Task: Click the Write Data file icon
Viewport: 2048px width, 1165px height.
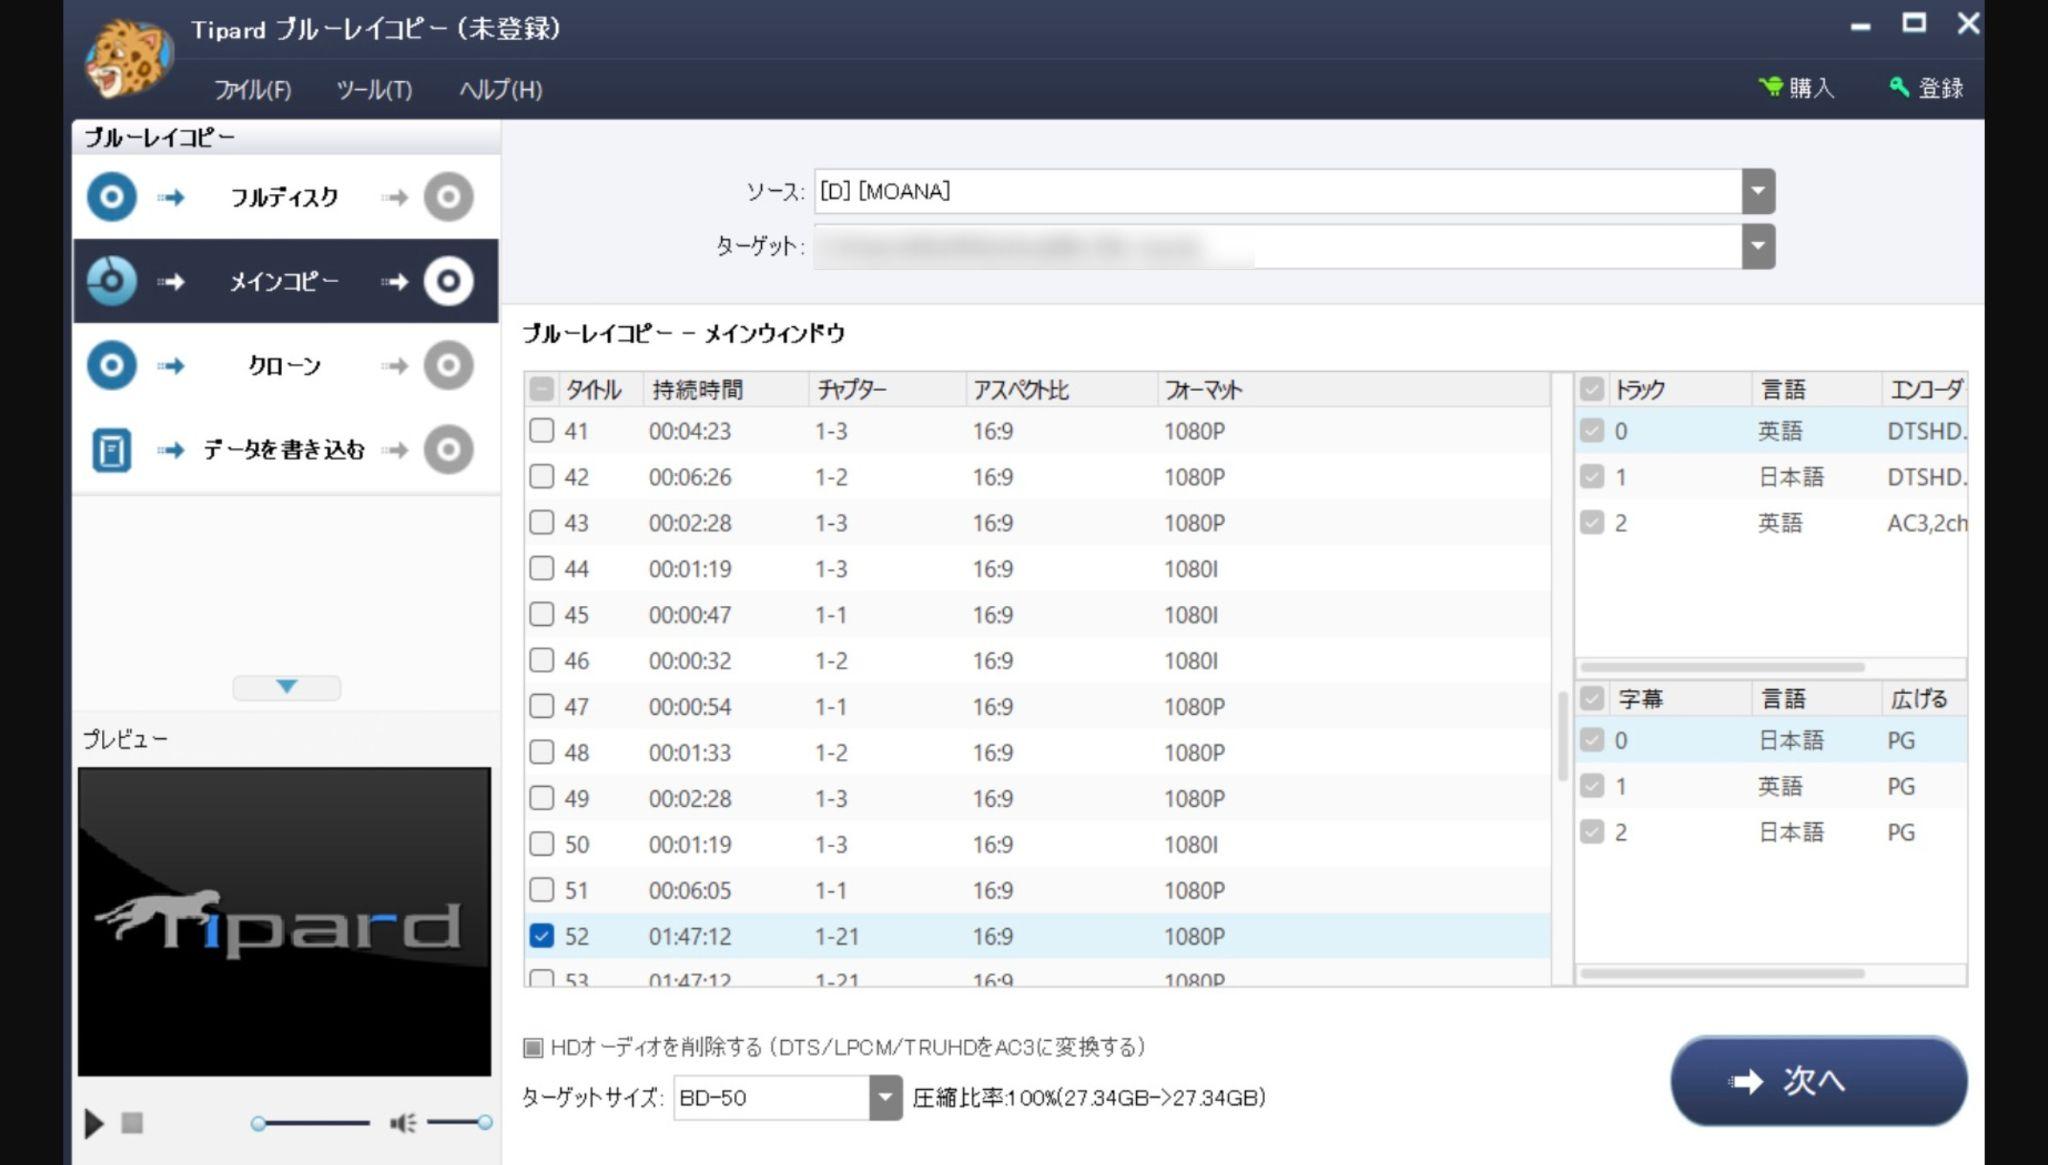Action: click(111, 449)
